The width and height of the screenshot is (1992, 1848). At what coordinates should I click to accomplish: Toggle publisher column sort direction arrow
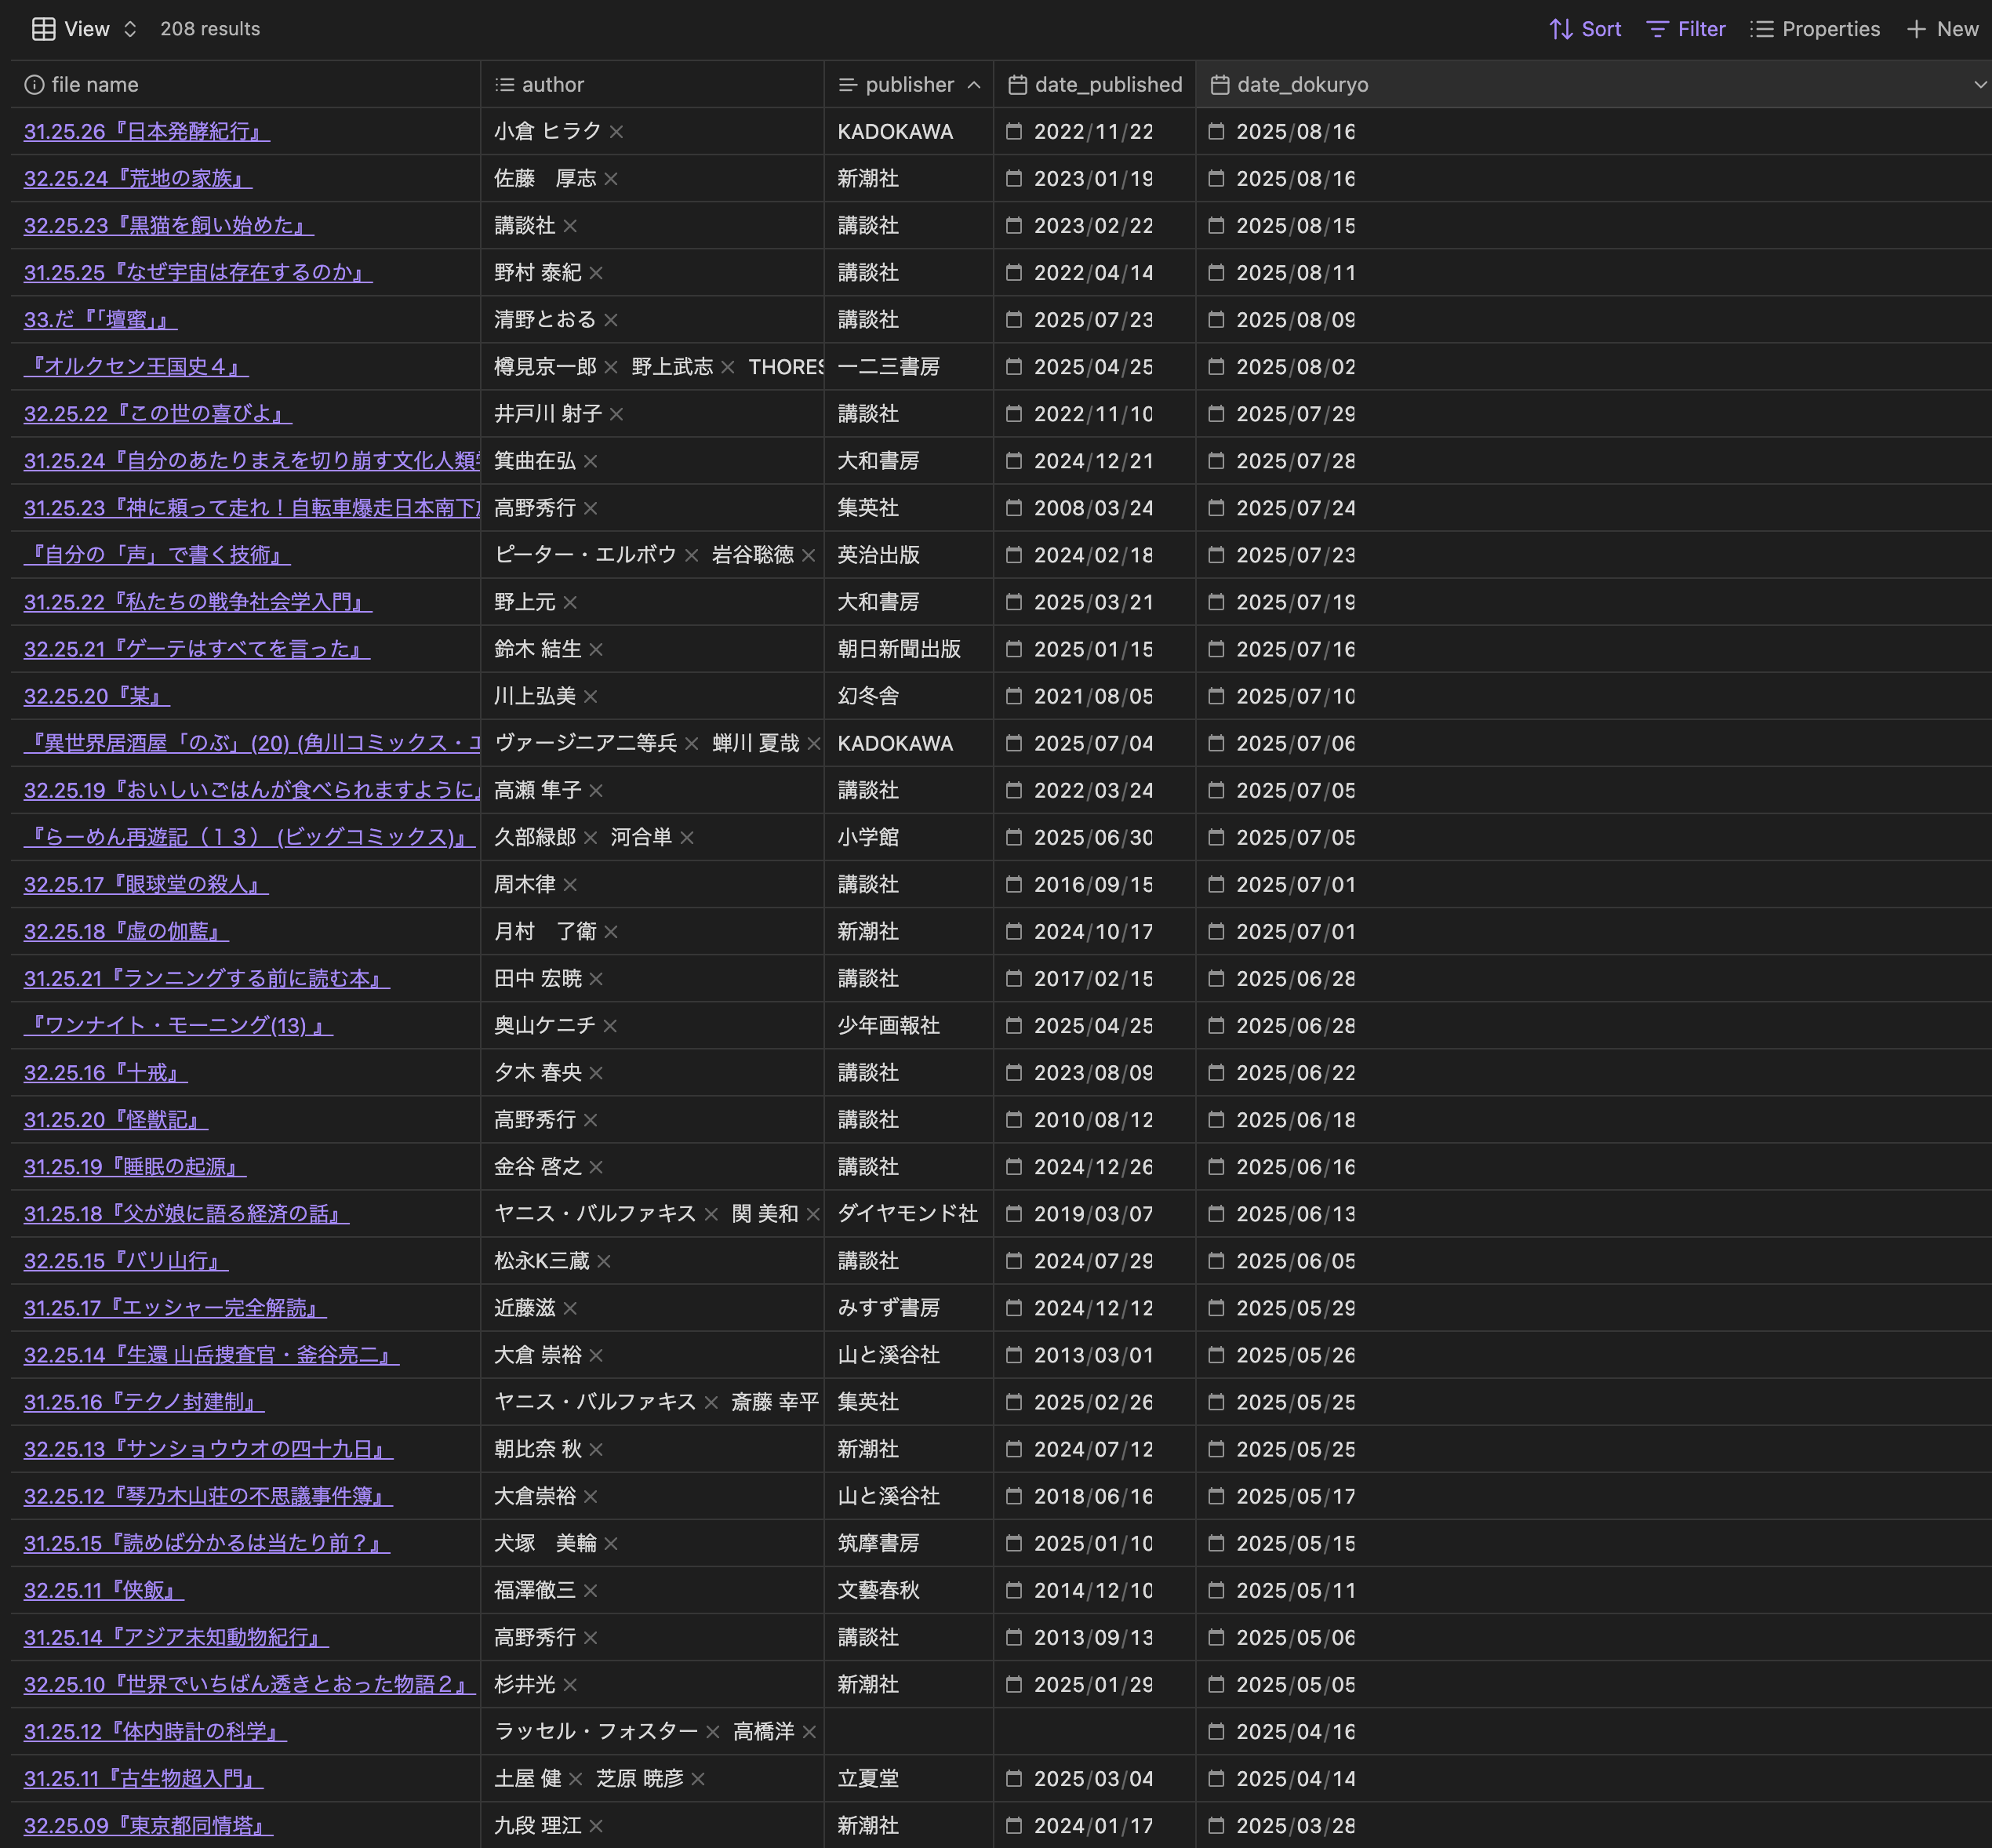[x=974, y=85]
